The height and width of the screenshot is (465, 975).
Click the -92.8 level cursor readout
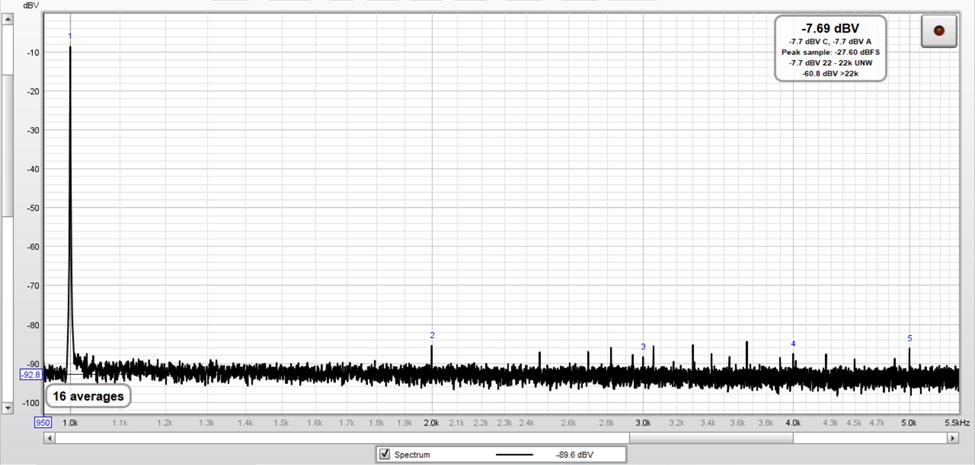(31, 375)
